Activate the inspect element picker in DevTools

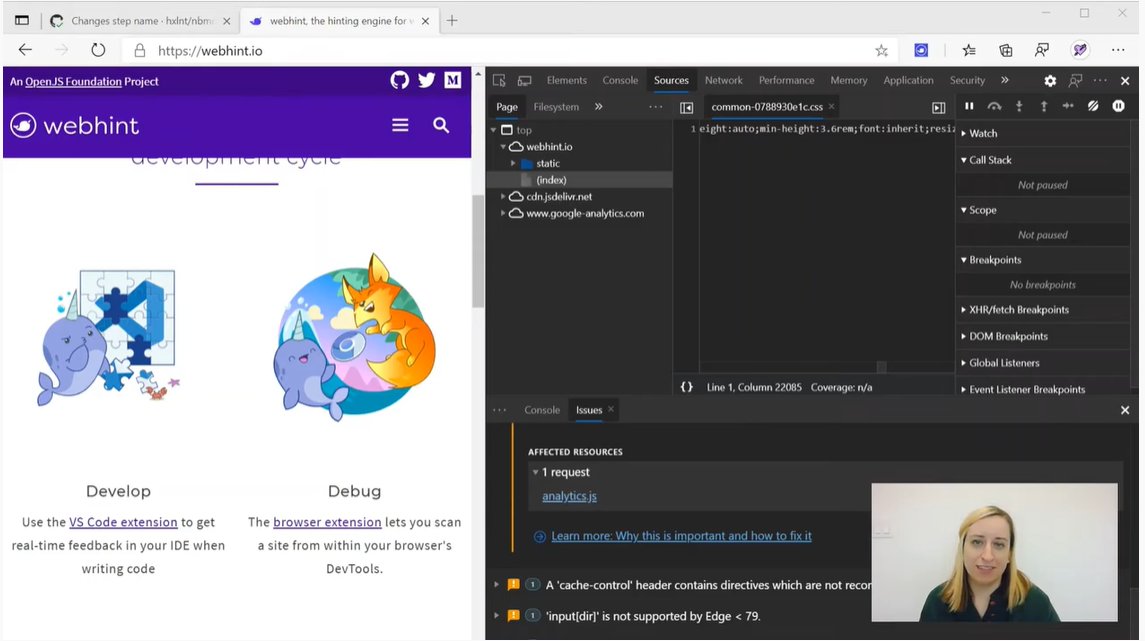[x=499, y=80]
